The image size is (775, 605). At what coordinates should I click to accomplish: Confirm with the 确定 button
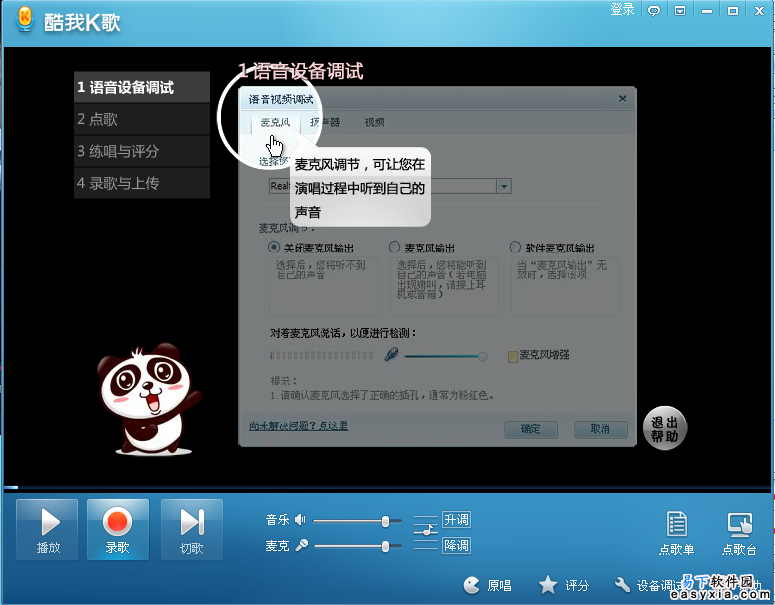[531, 429]
